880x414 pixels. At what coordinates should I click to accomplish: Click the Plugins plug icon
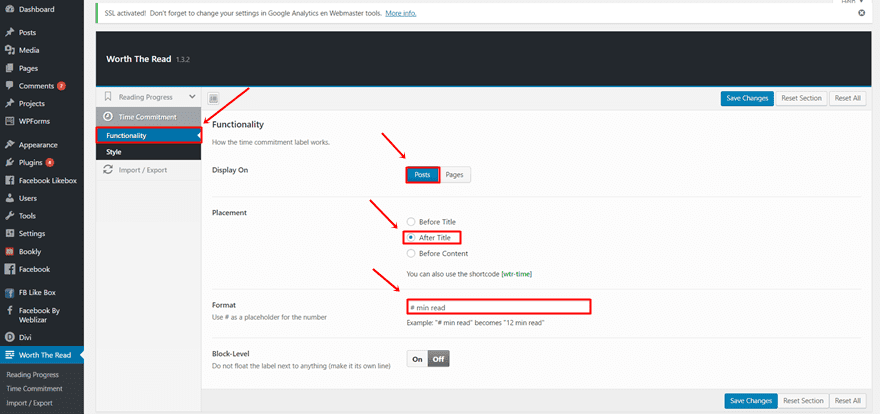pyautogui.click(x=10, y=163)
